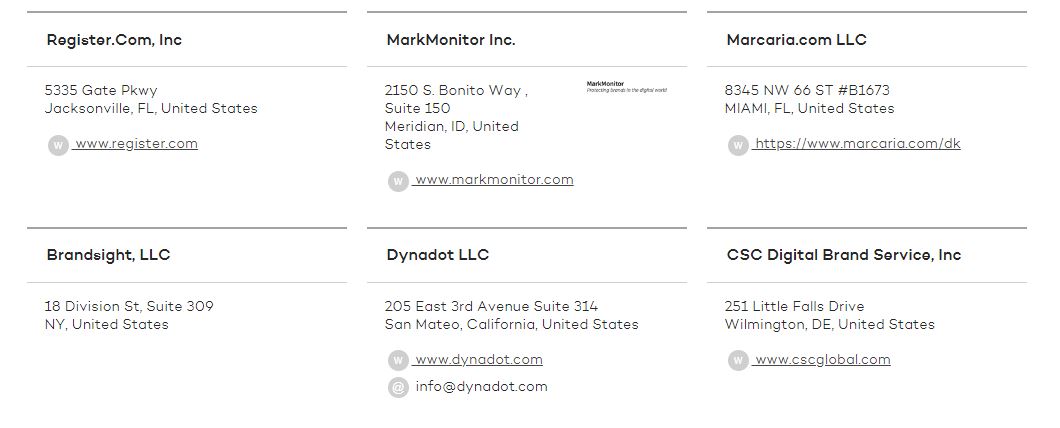
Task: Click the web icon beside www.cscglobal.com
Action: click(x=738, y=360)
